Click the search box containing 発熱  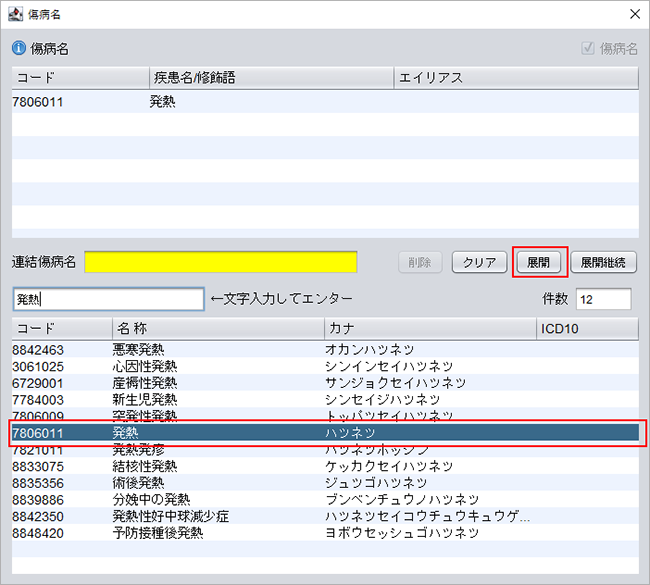[x=107, y=299]
